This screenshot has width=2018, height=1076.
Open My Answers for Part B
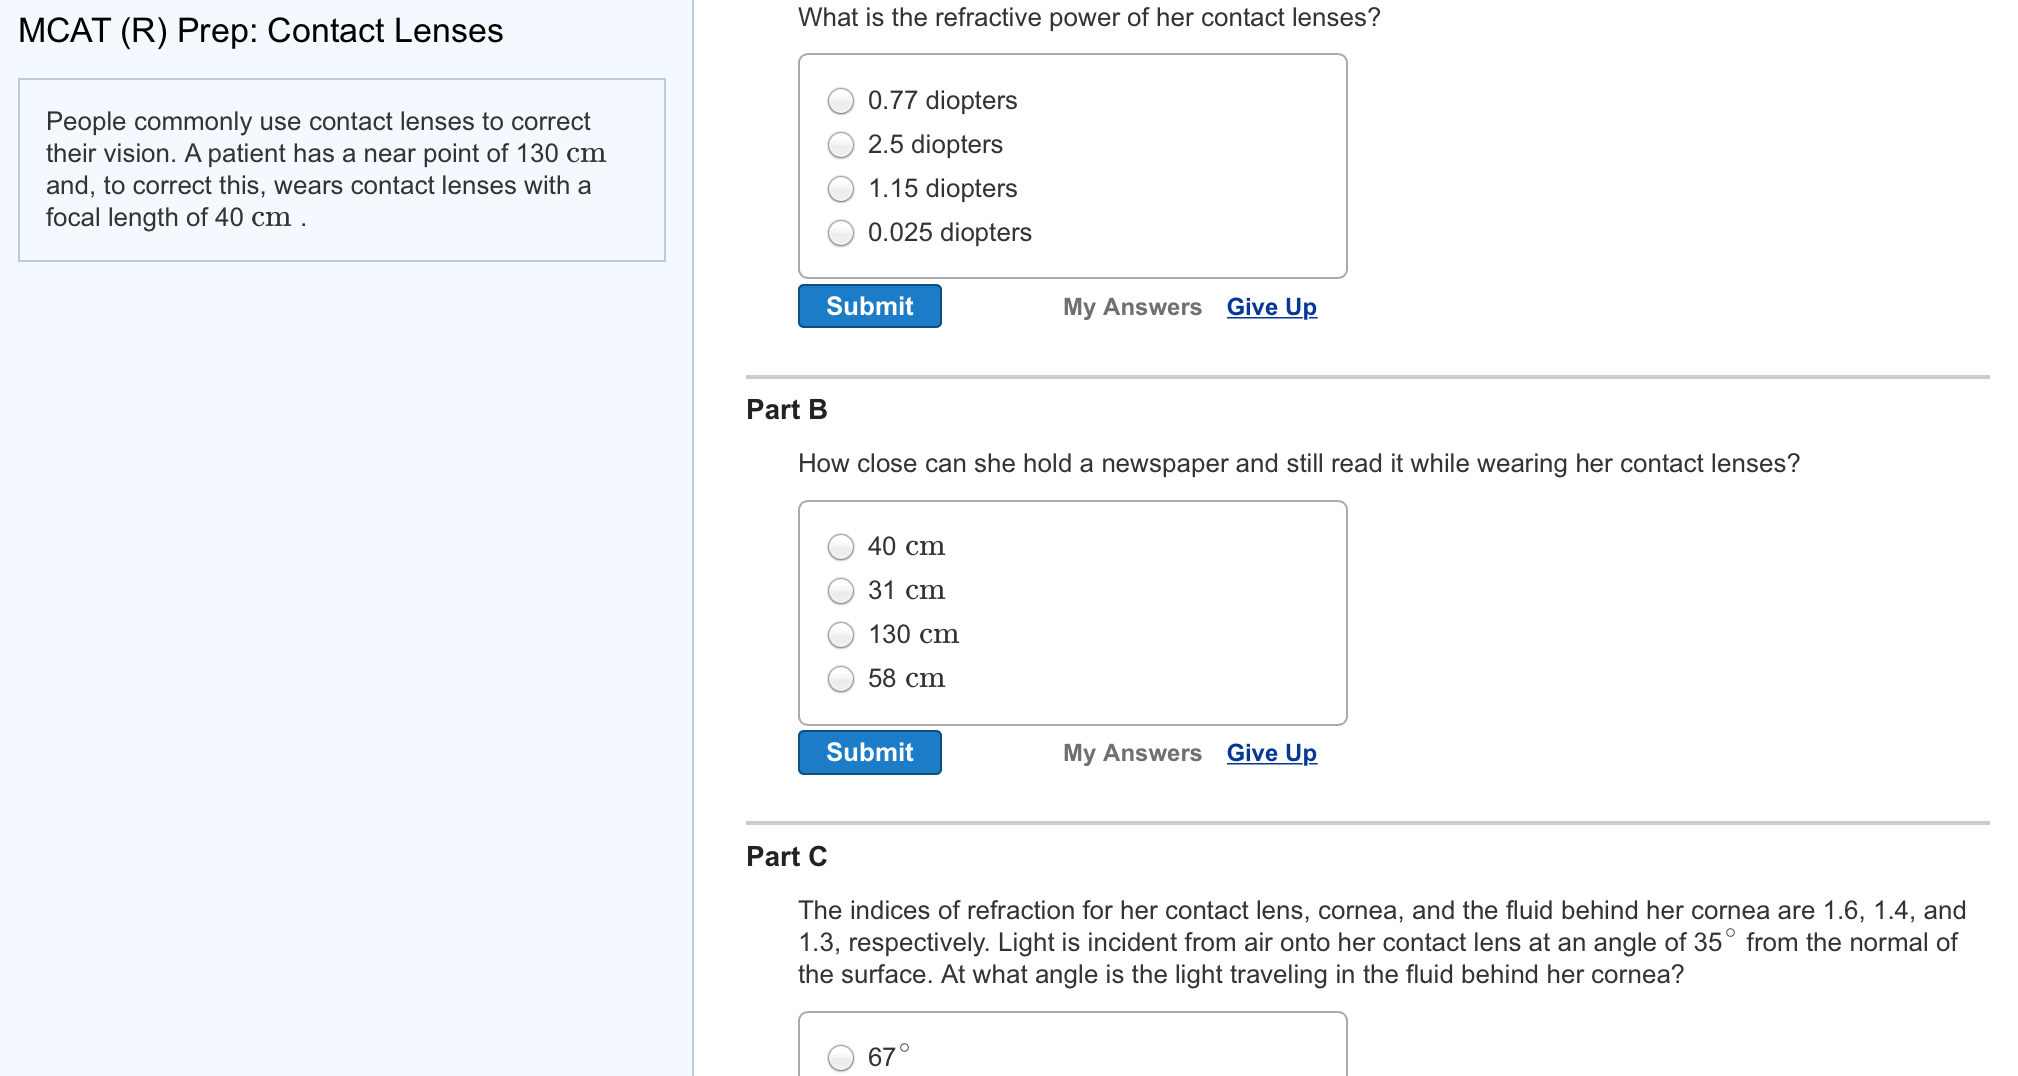(x=1131, y=752)
